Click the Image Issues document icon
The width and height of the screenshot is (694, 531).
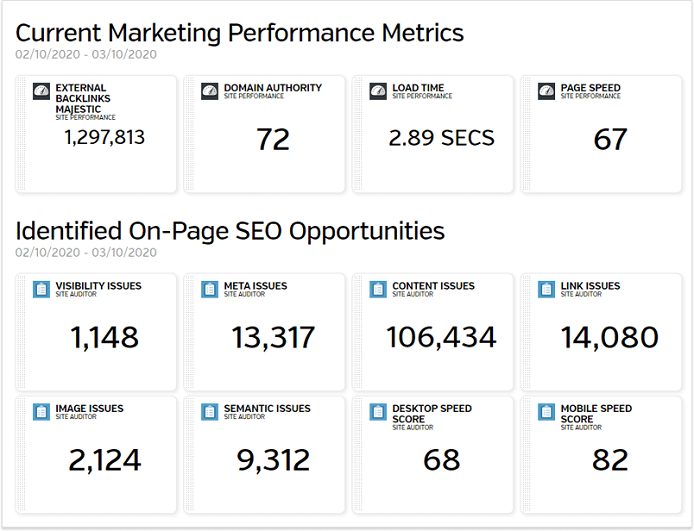(41, 412)
